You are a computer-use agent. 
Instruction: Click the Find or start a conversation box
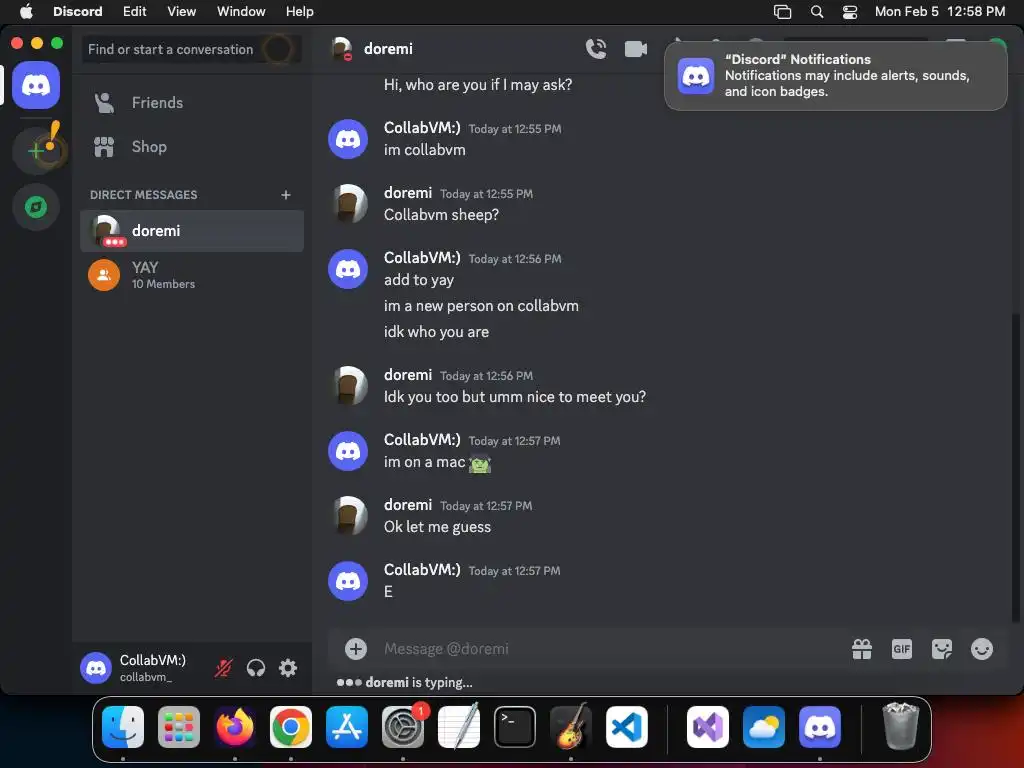(191, 49)
